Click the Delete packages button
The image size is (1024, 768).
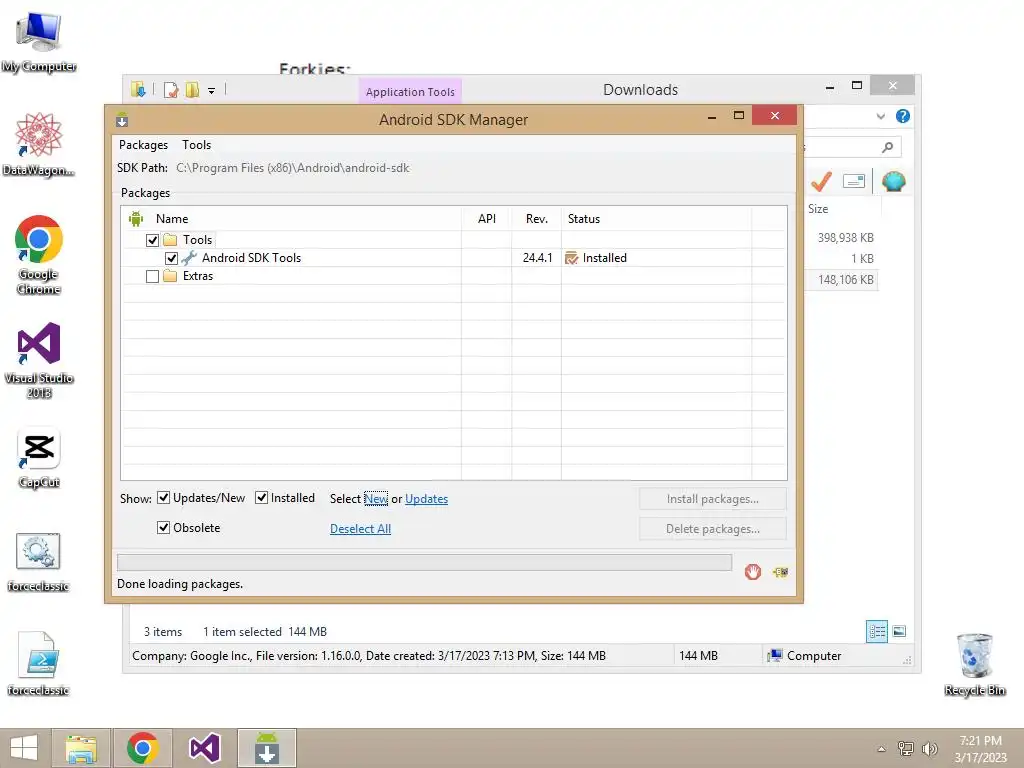pos(712,529)
